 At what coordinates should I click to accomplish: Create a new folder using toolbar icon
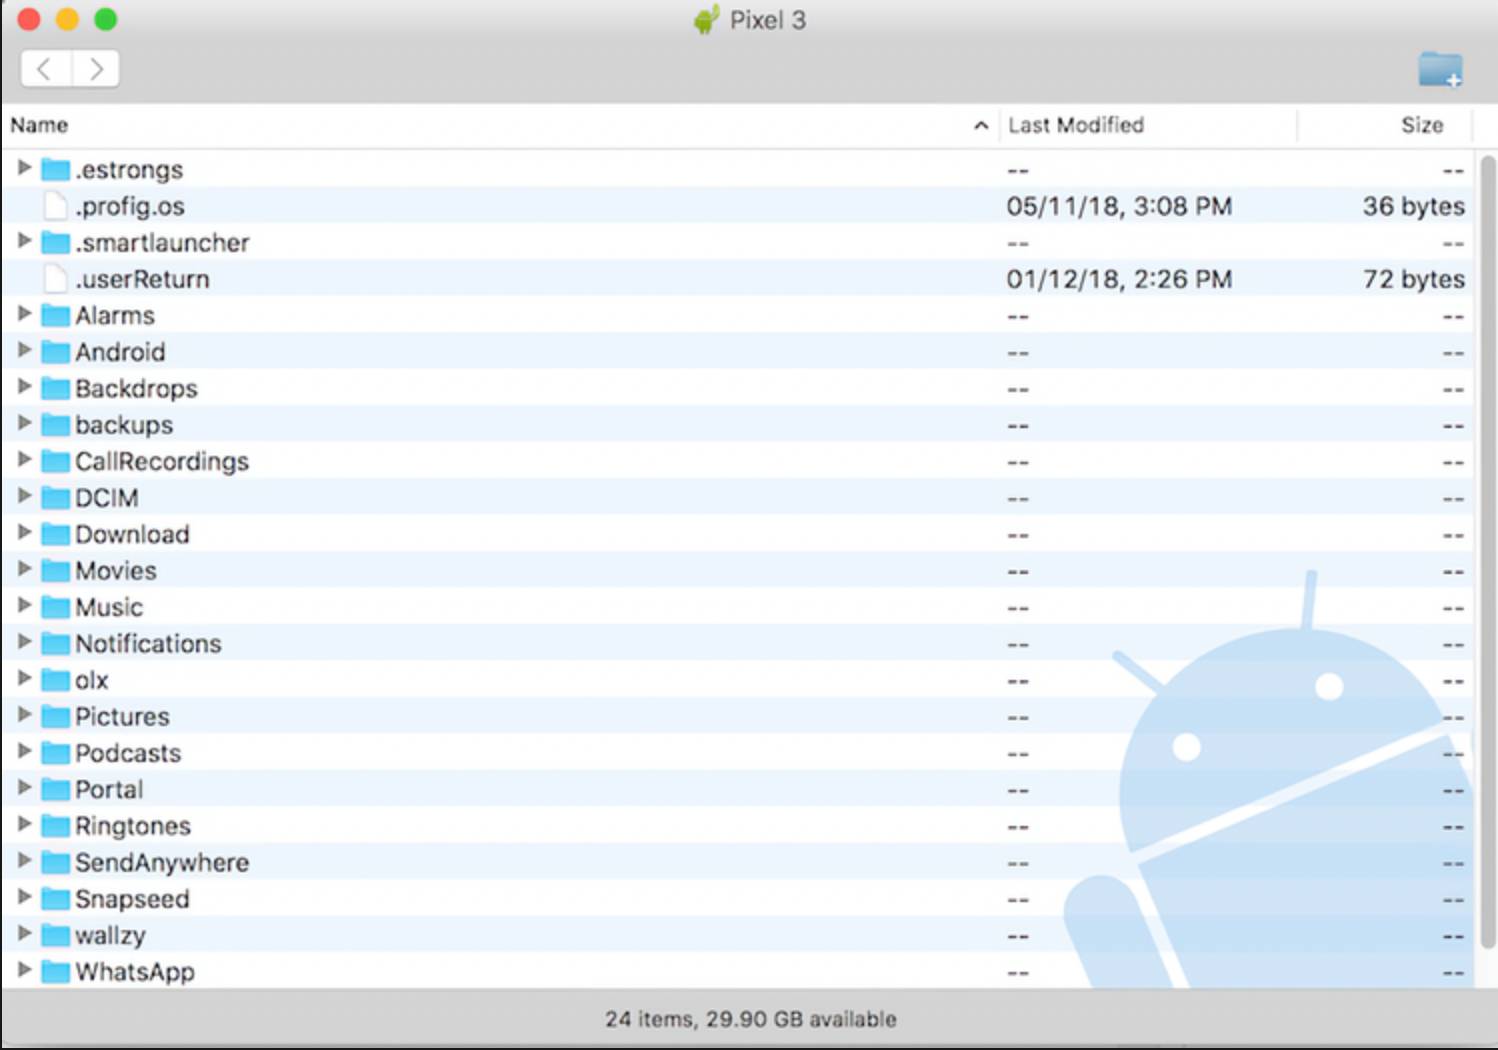[1440, 68]
